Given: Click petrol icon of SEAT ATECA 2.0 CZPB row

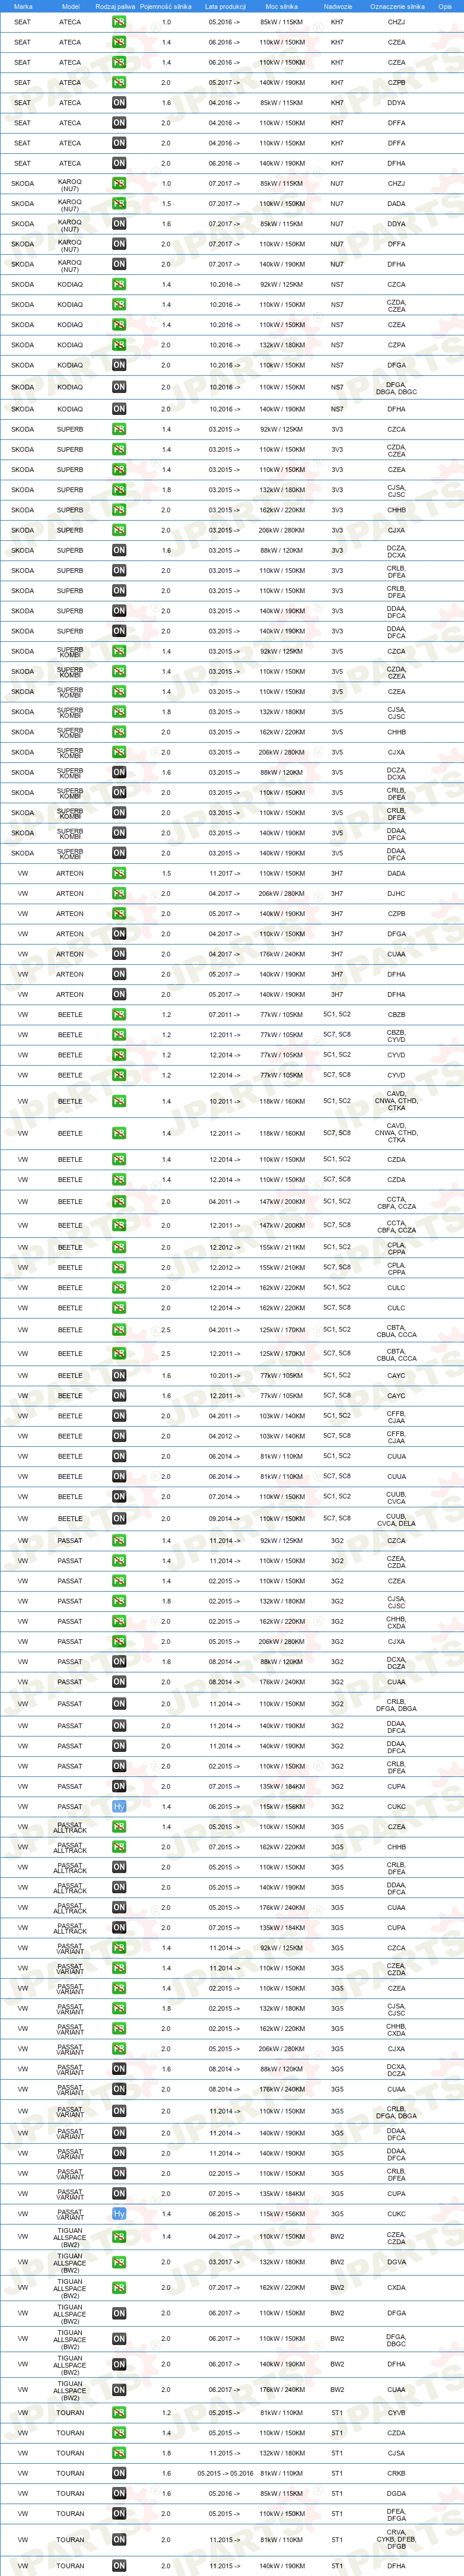Looking at the screenshot, I should (x=119, y=83).
